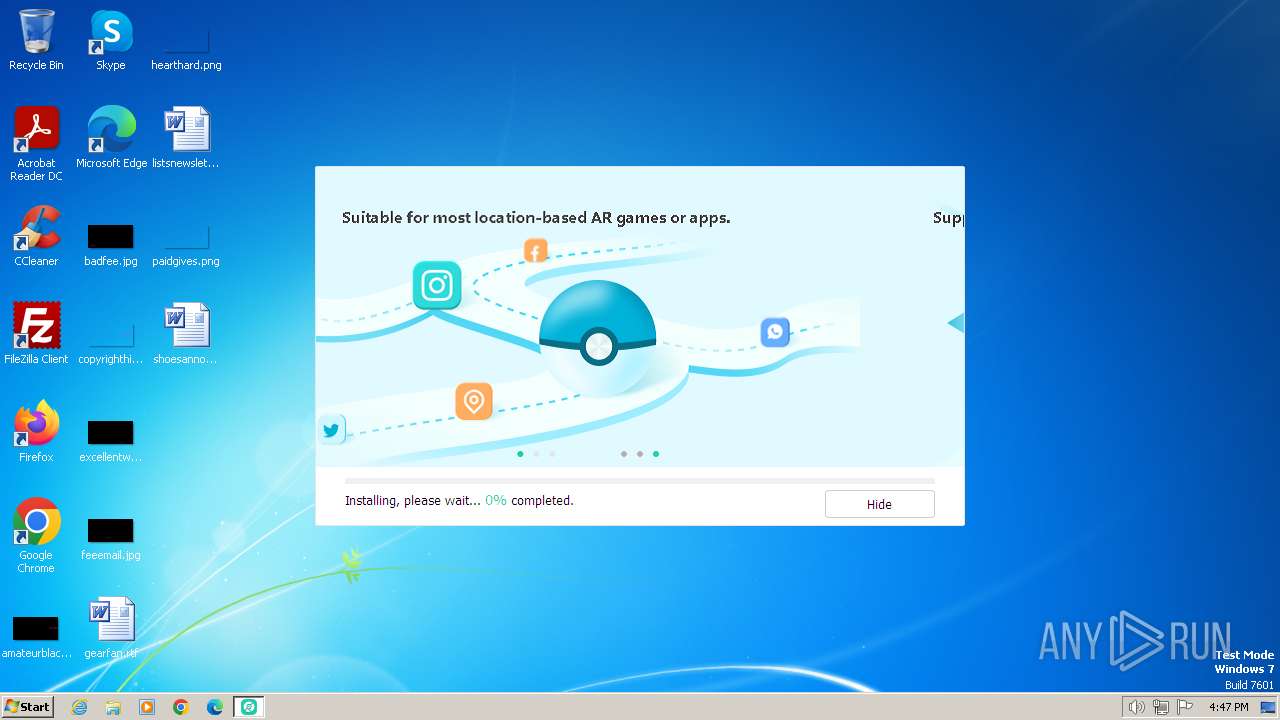The height and width of the screenshot is (720, 1280).
Task: Select excellentw file on desktop
Action: pos(110,439)
